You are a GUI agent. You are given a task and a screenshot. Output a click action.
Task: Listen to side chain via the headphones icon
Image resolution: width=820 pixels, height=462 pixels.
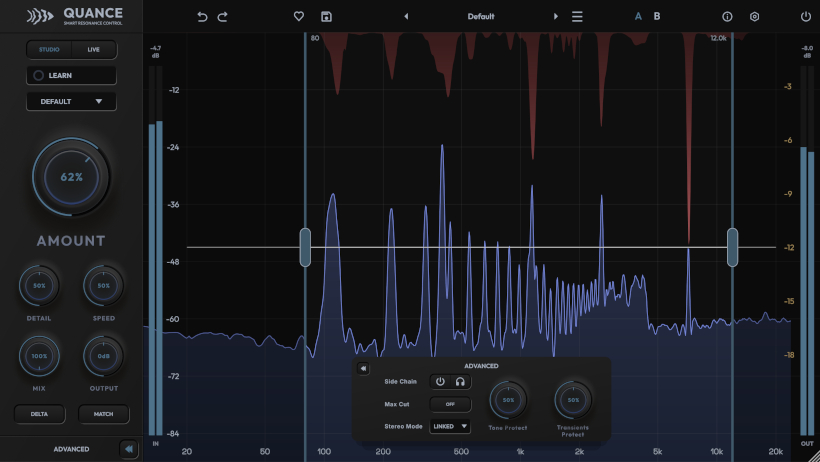[x=460, y=381]
